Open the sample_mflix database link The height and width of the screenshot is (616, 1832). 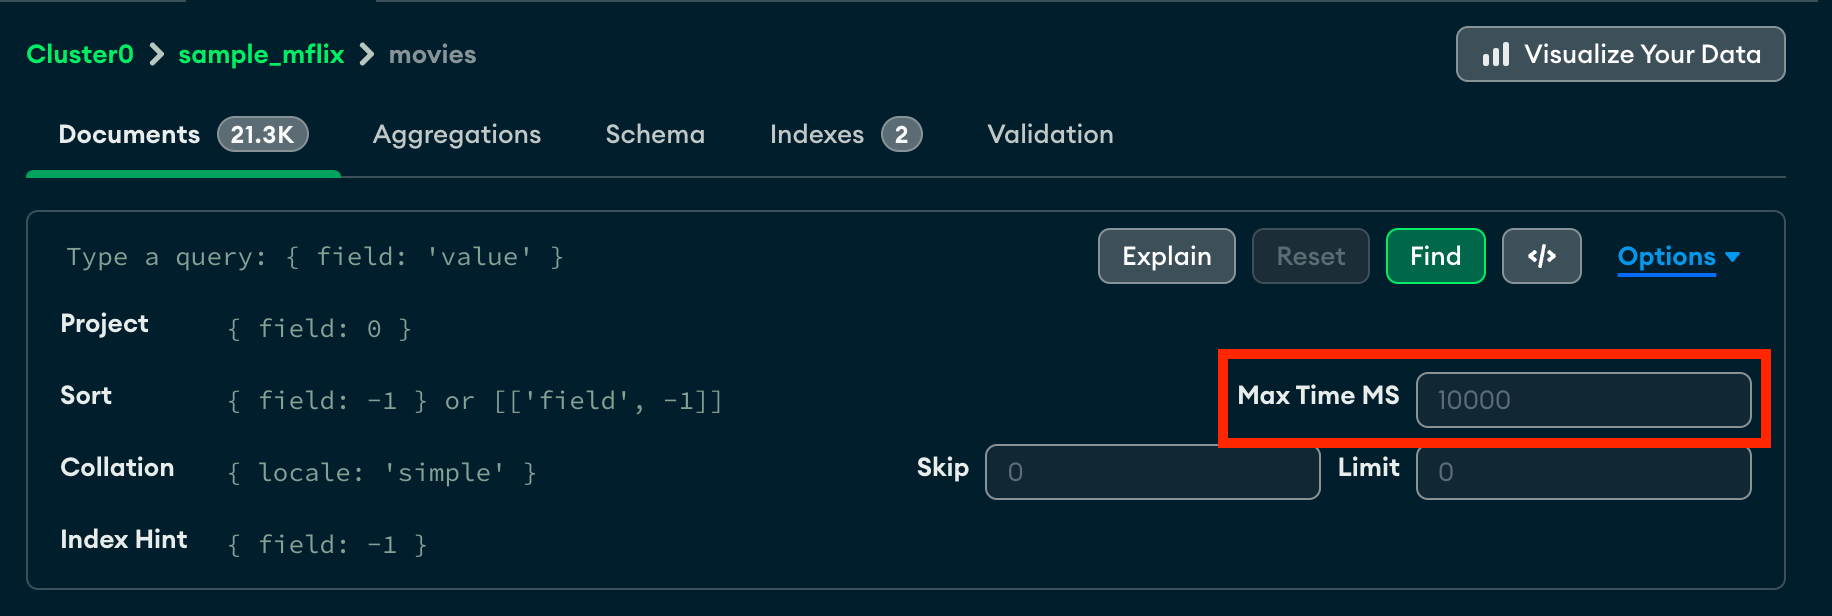(x=261, y=55)
